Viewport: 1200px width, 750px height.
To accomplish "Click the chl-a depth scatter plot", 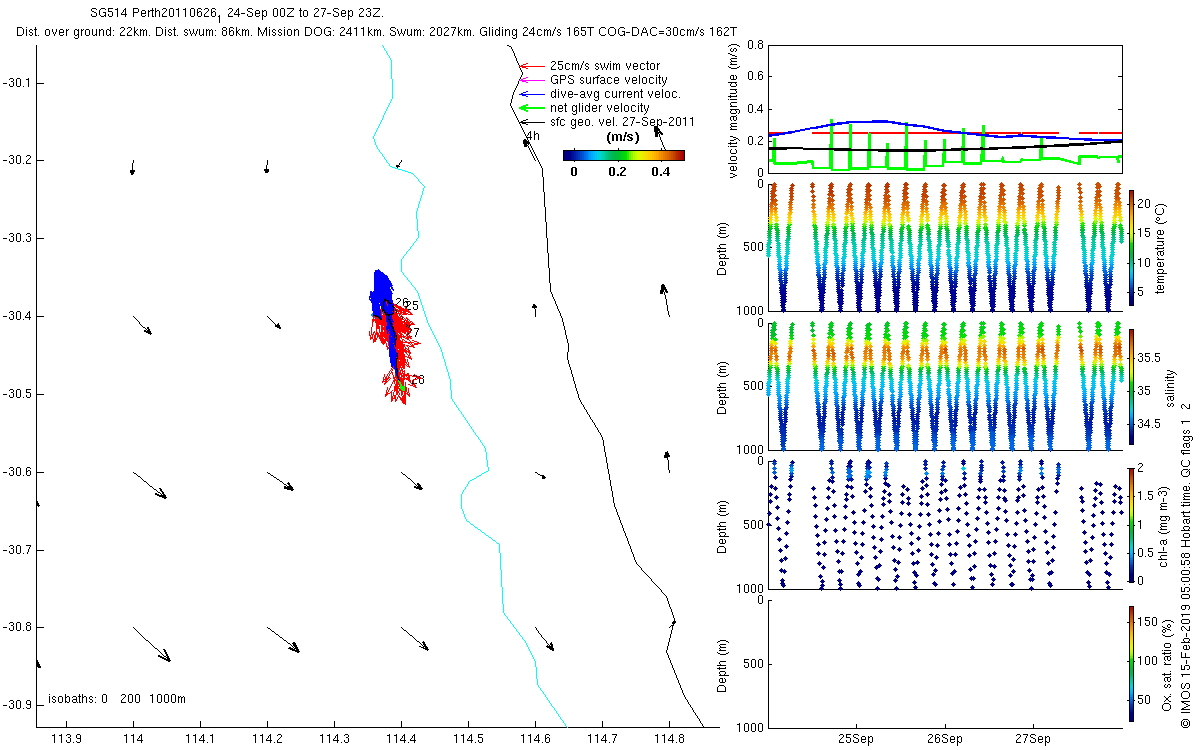I will (943, 525).
